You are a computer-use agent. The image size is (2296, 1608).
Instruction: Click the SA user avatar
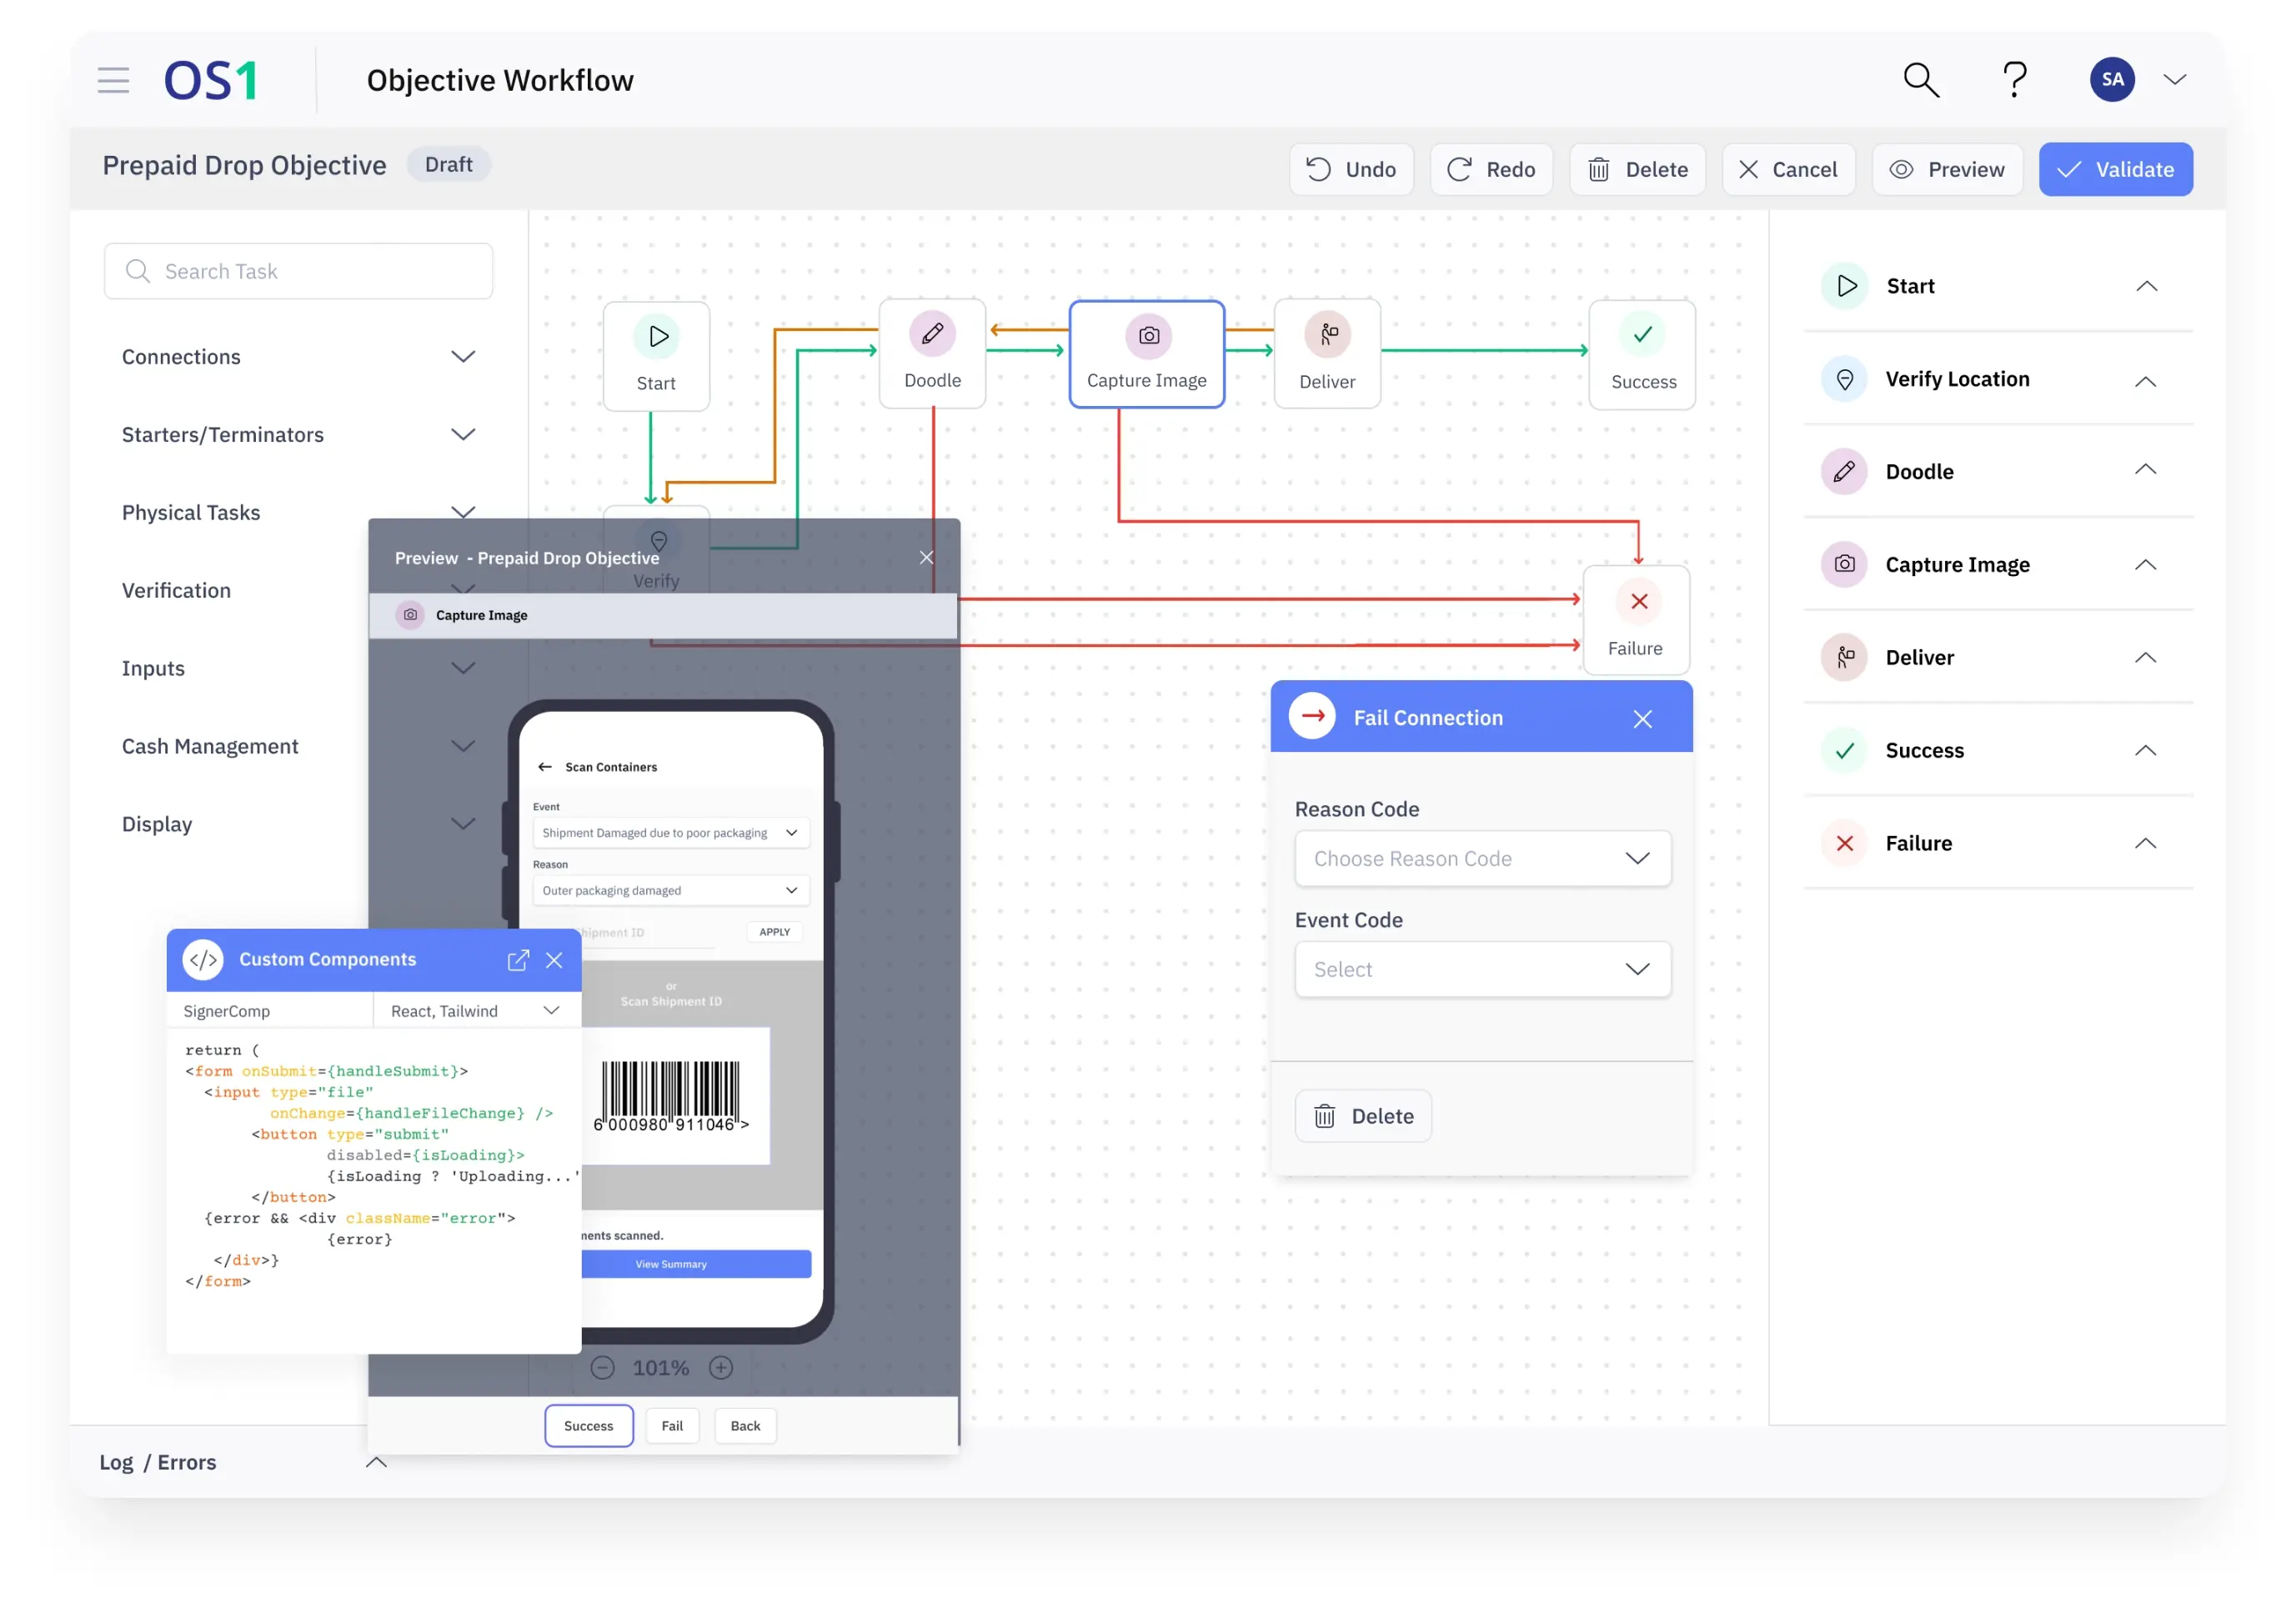click(2112, 80)
